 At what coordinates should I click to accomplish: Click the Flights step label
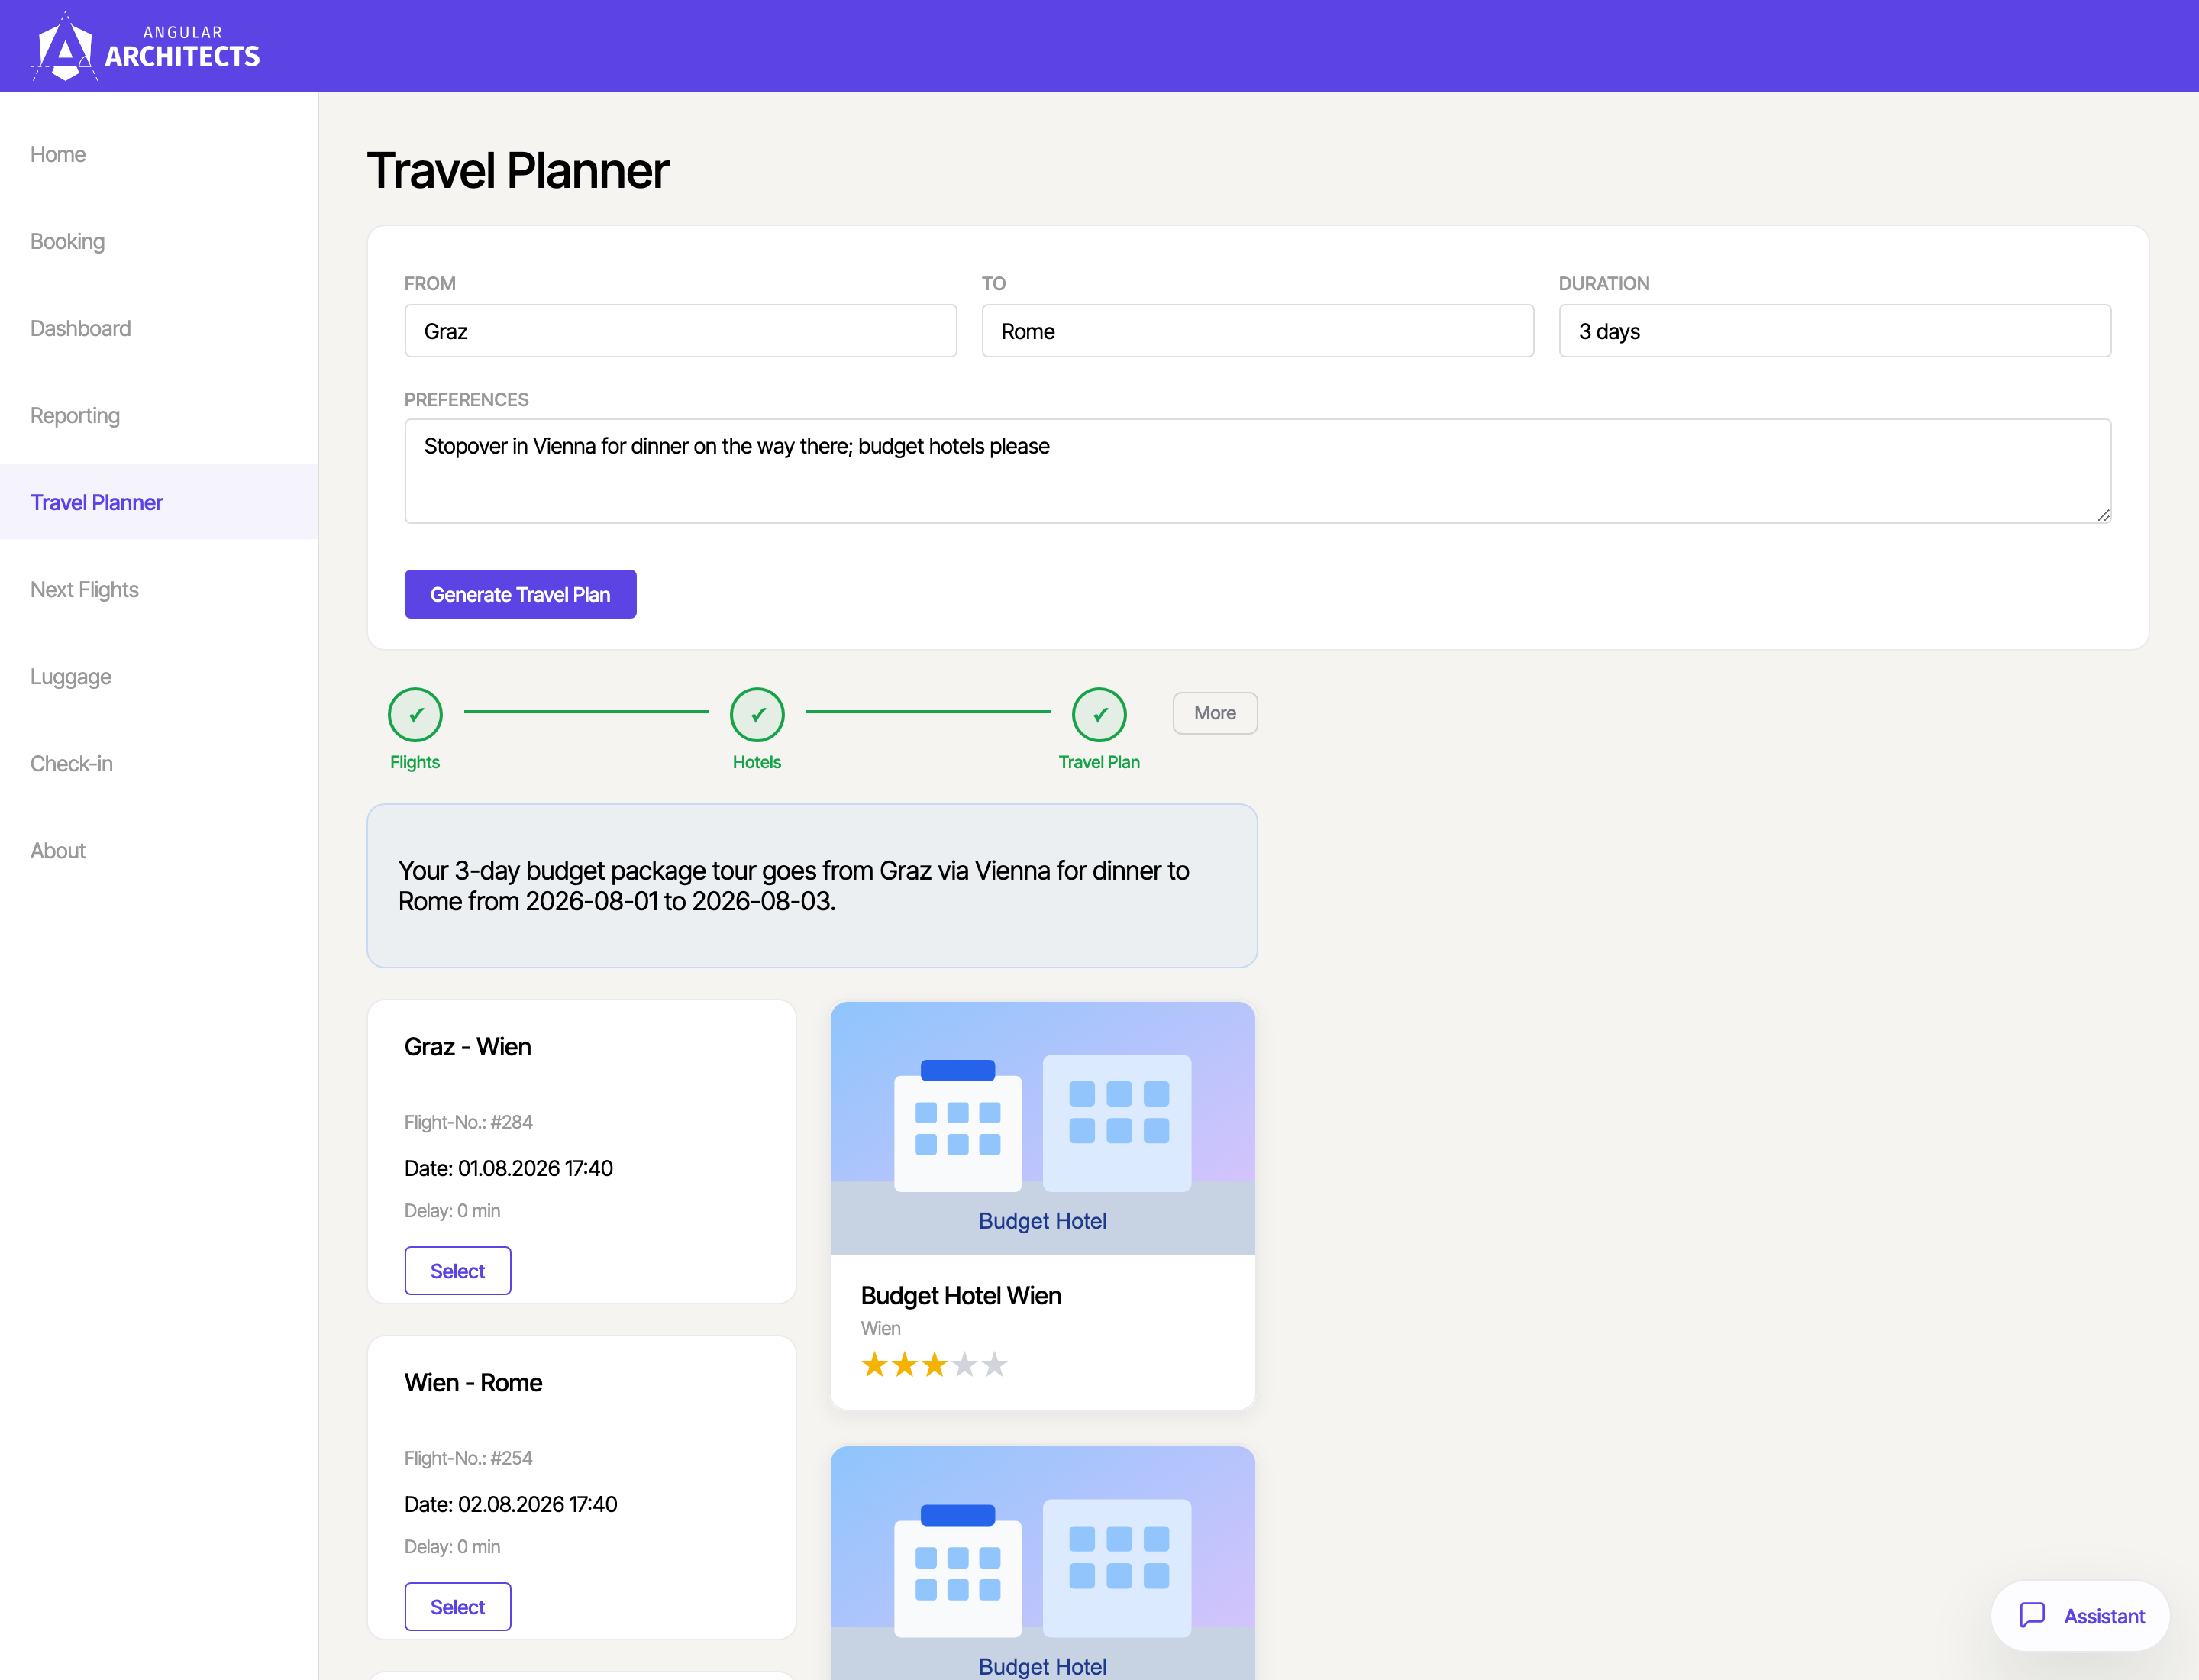415,762
